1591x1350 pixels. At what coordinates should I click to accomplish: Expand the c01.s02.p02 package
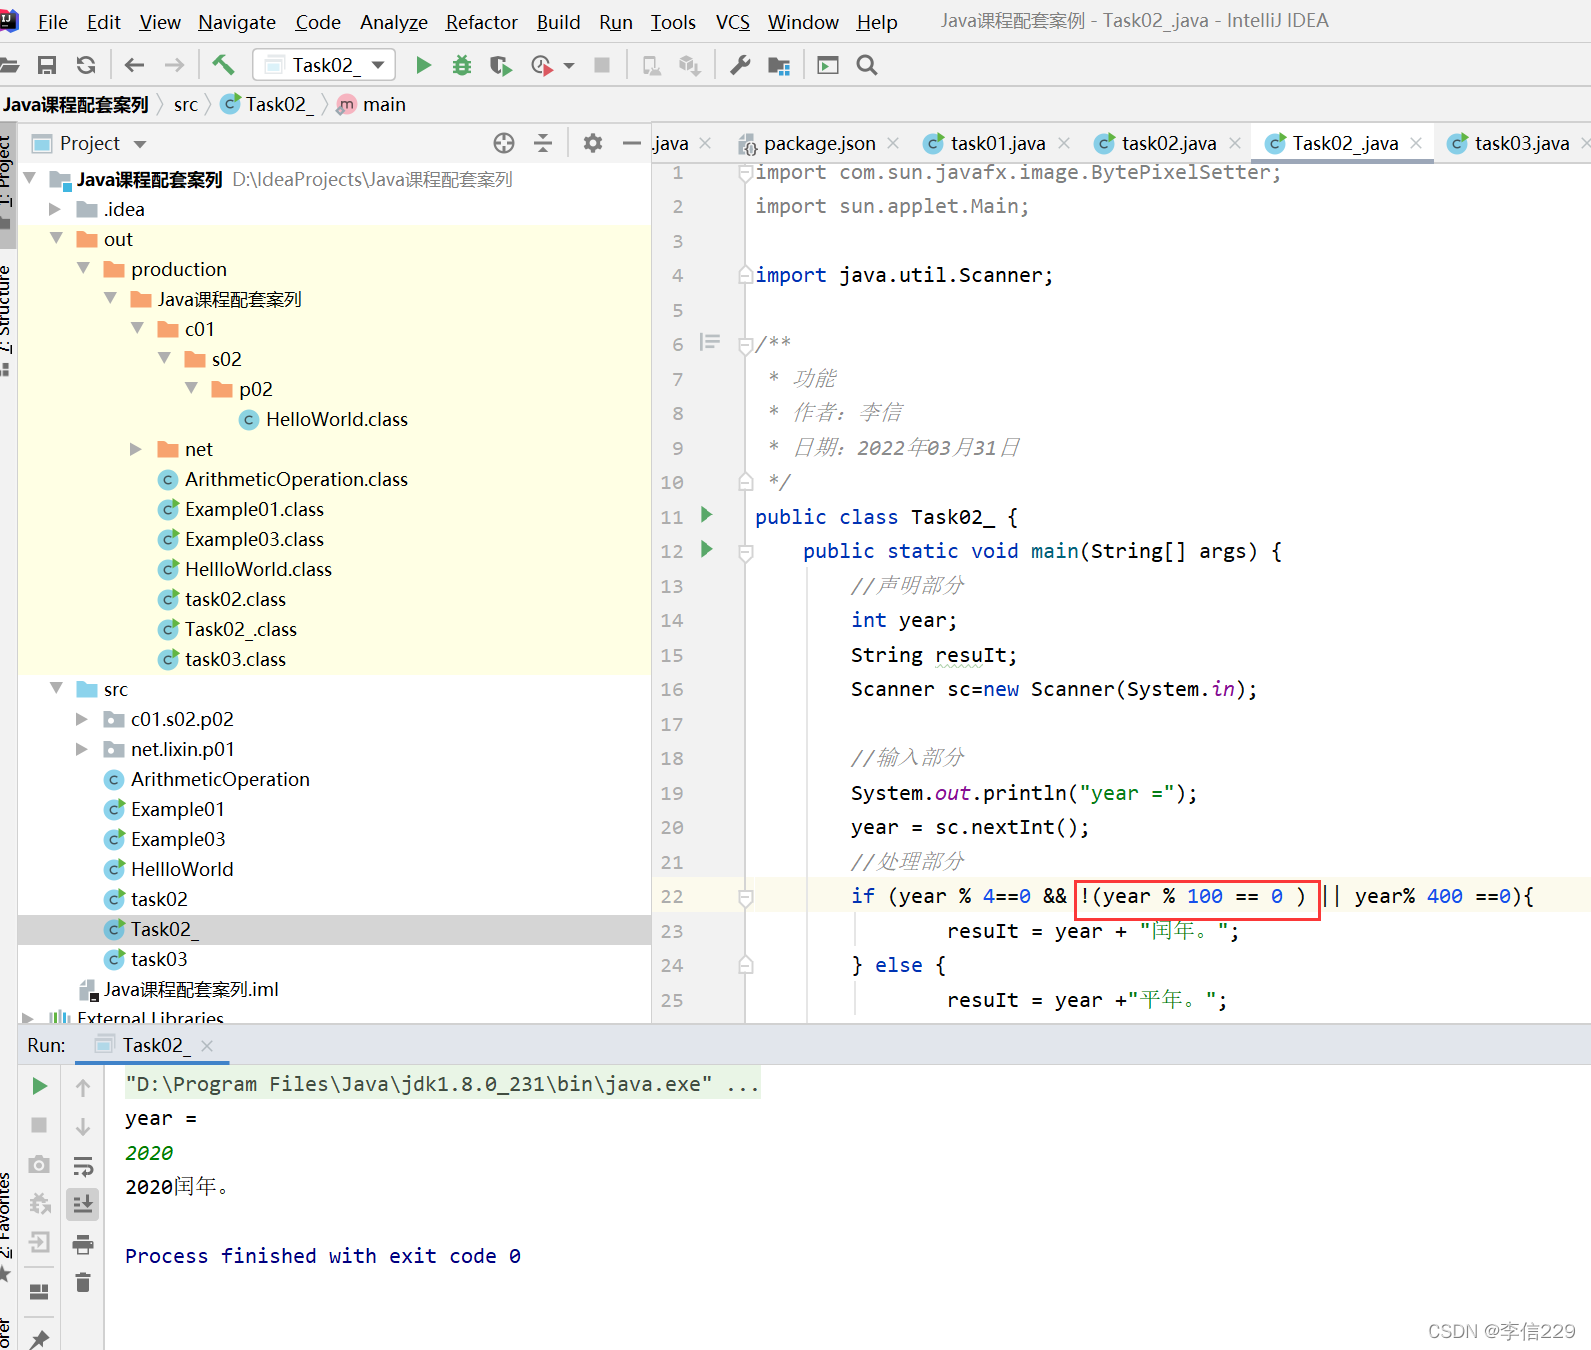point(82,719)
